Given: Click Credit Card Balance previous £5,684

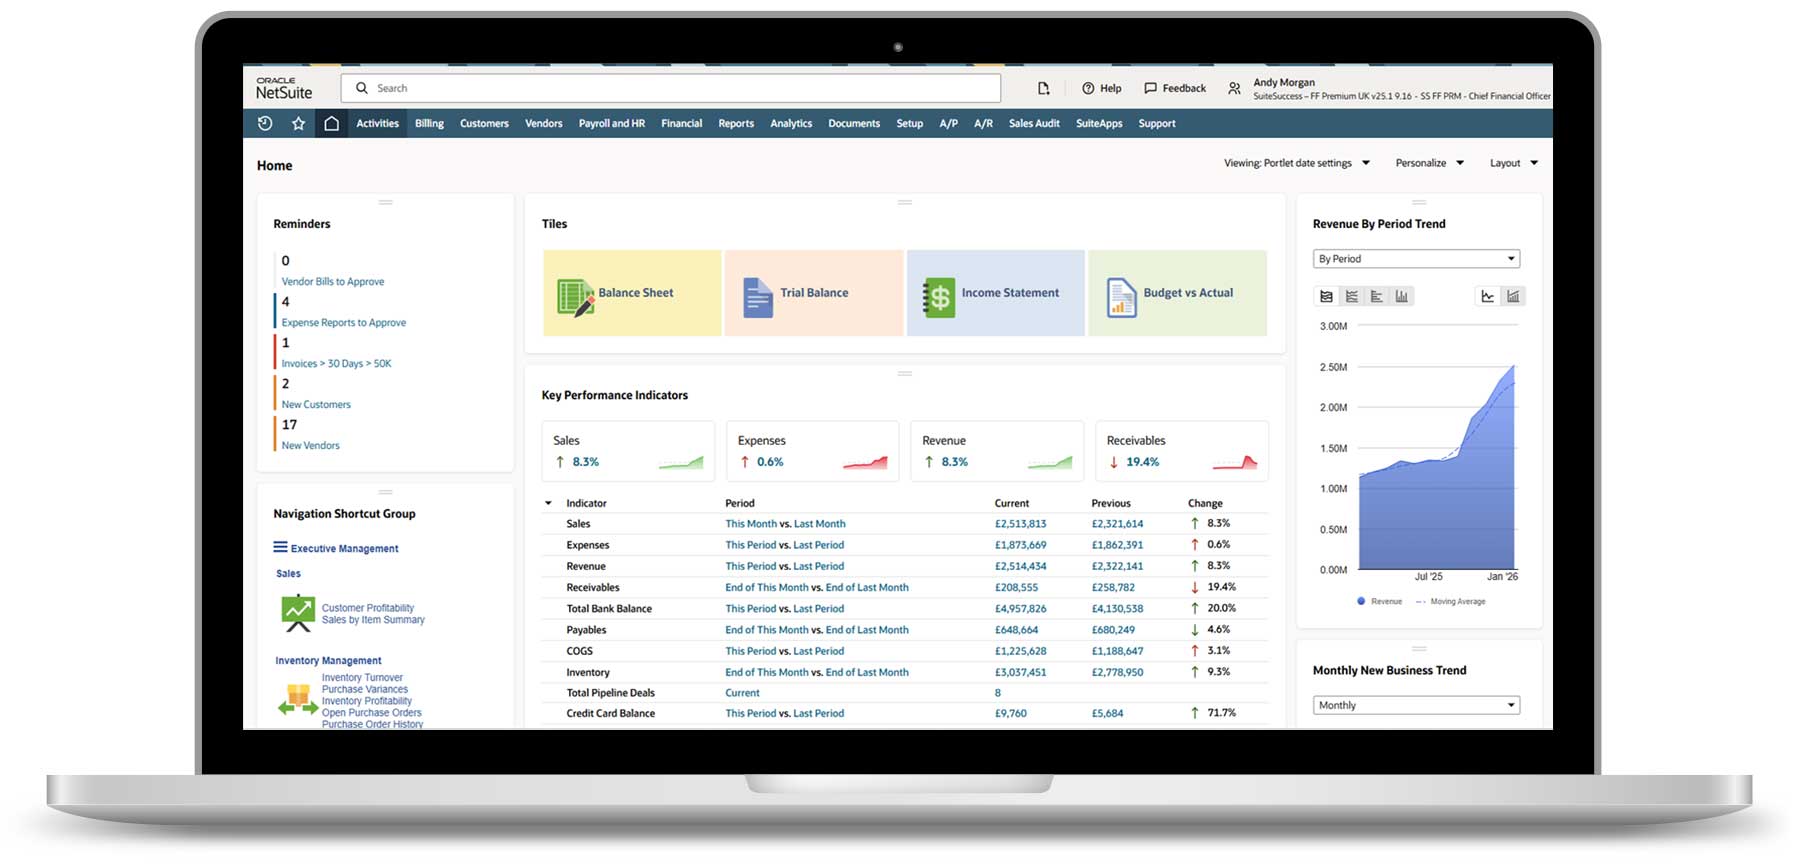Looking at the screenshot, I should click(x=1107, y=714).
